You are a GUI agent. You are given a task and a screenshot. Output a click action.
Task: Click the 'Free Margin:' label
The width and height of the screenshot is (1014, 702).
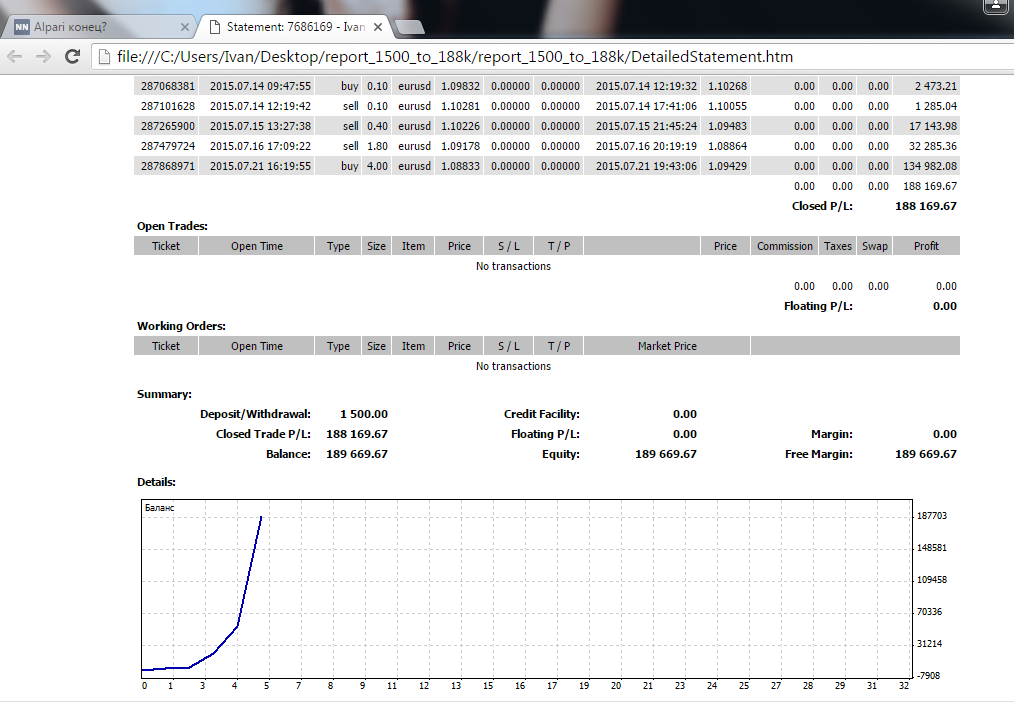coord(819,454)
